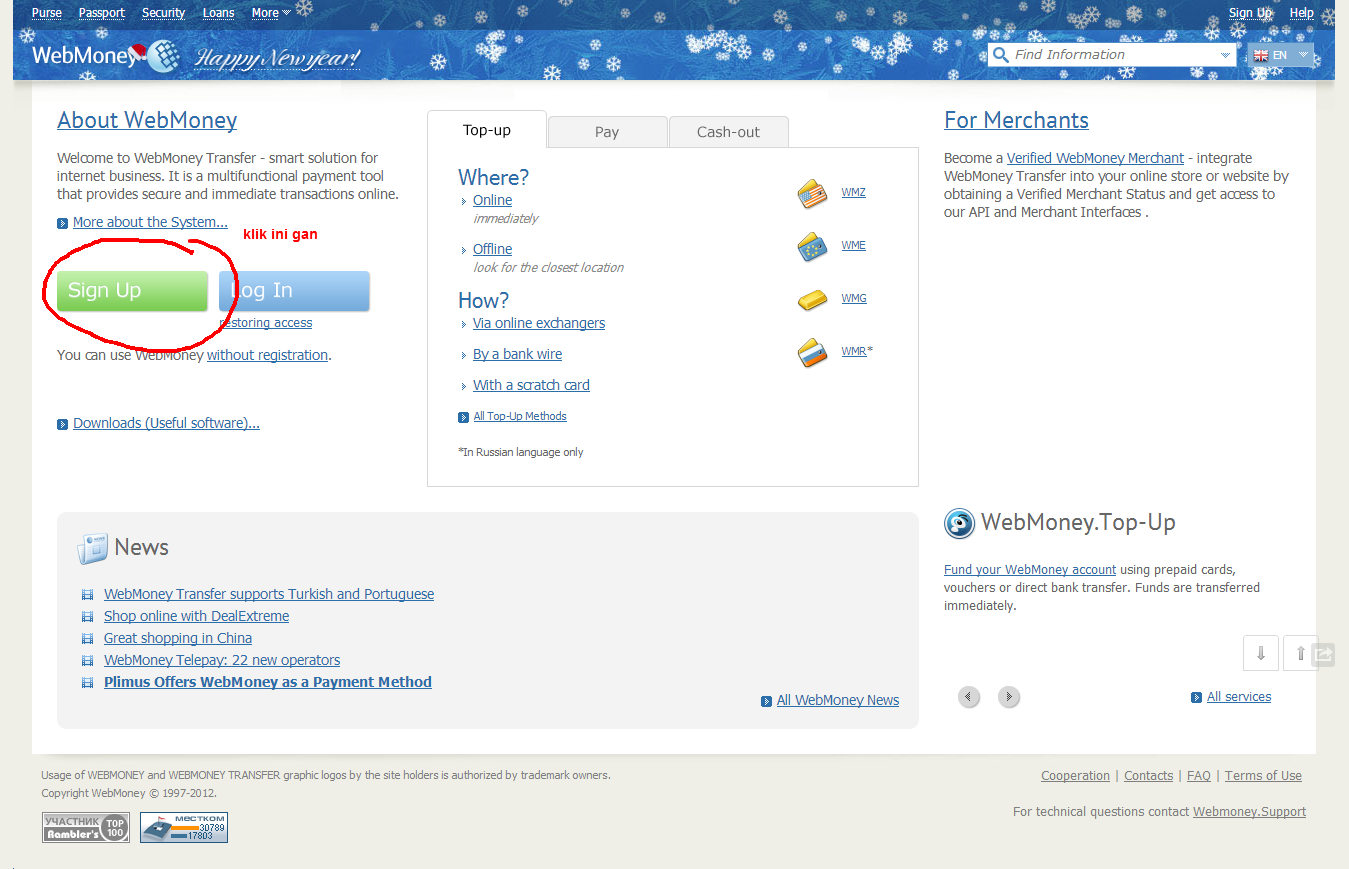Open the Purse menu item

coord(47,13)
